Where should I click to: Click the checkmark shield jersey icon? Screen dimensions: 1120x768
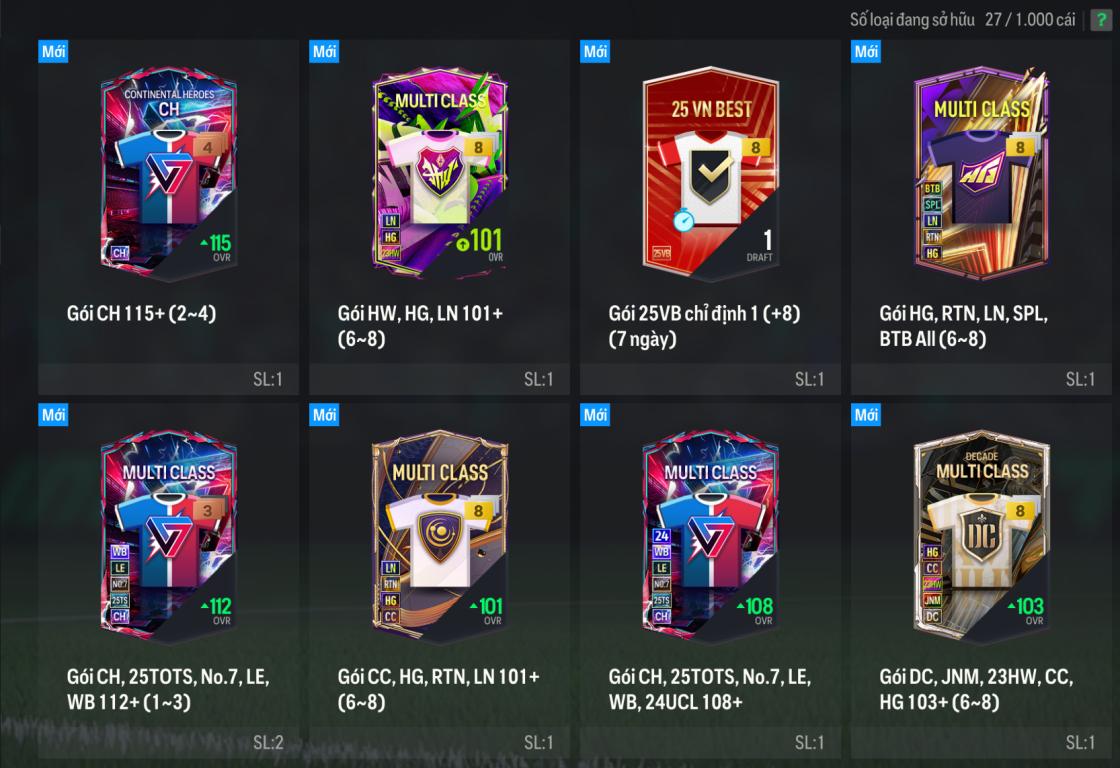(x=710, y=172)
